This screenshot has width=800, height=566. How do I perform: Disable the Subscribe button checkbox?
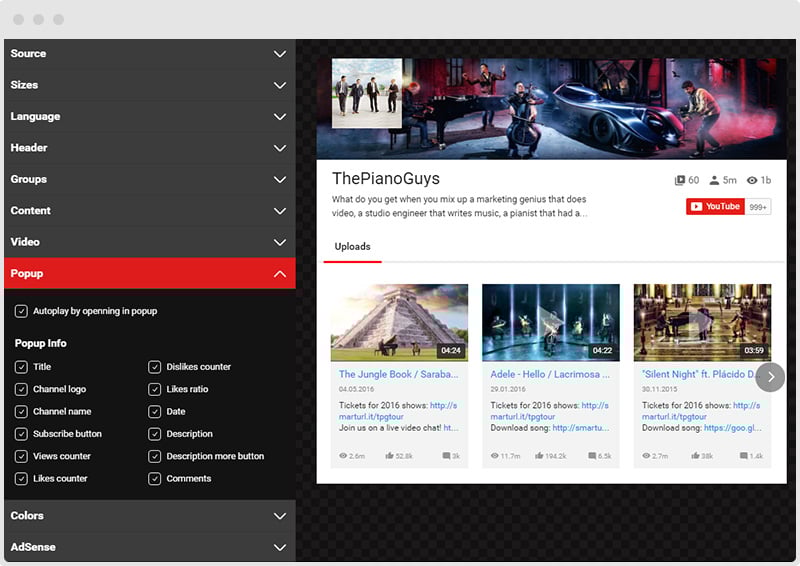coord(21,434)
